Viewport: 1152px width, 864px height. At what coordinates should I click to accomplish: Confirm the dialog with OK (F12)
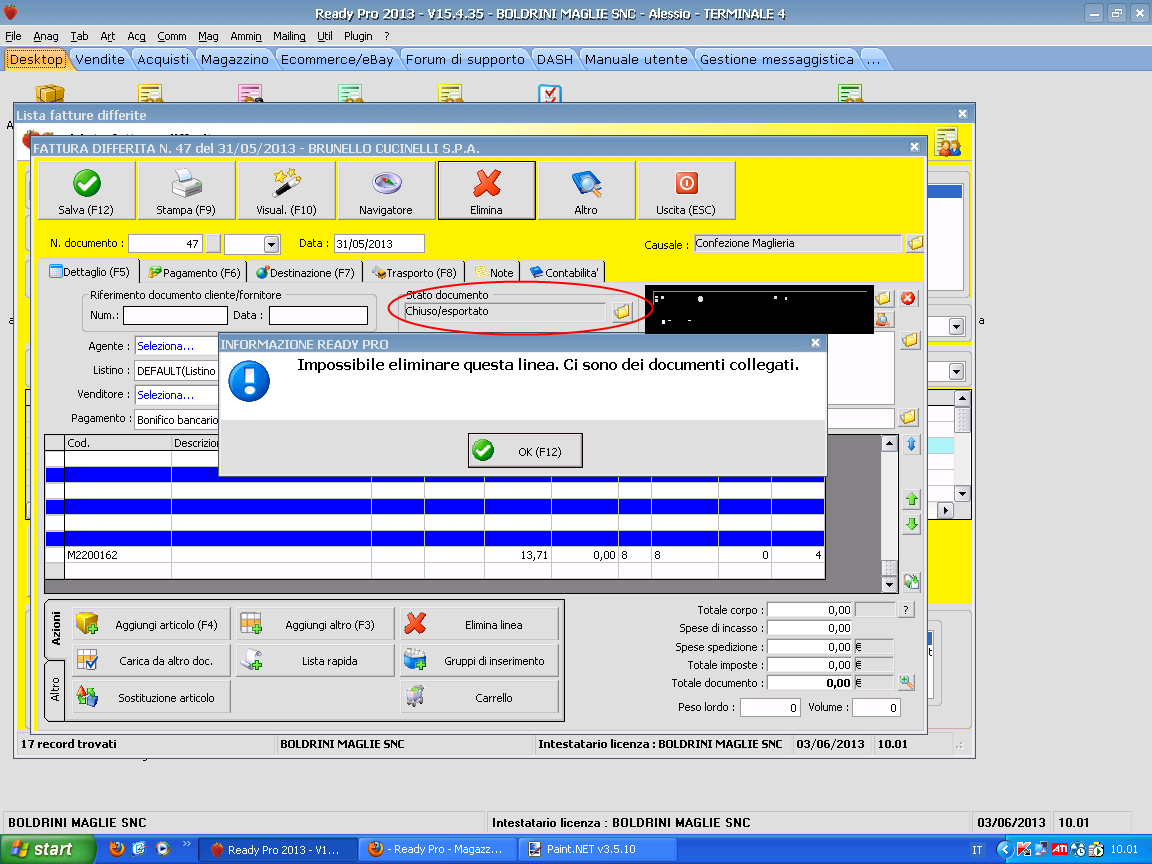click(525, 451)
